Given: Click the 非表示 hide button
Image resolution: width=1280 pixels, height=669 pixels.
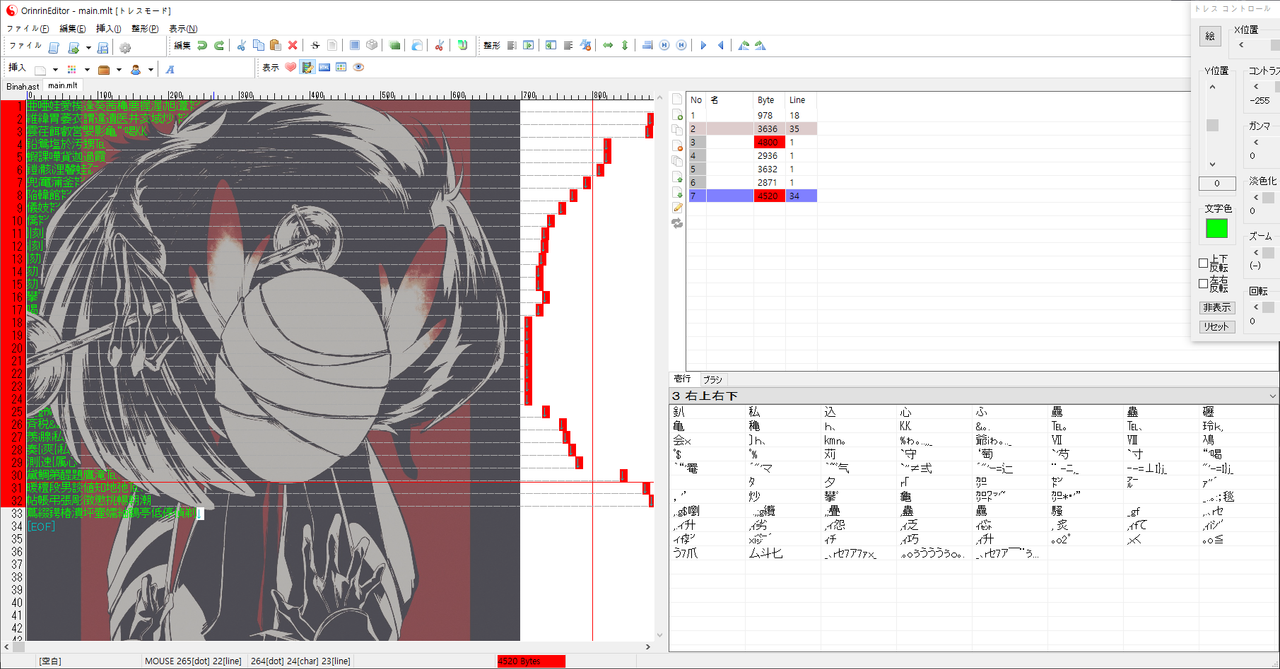Looking at the screenshot, I should (1217, 307).
